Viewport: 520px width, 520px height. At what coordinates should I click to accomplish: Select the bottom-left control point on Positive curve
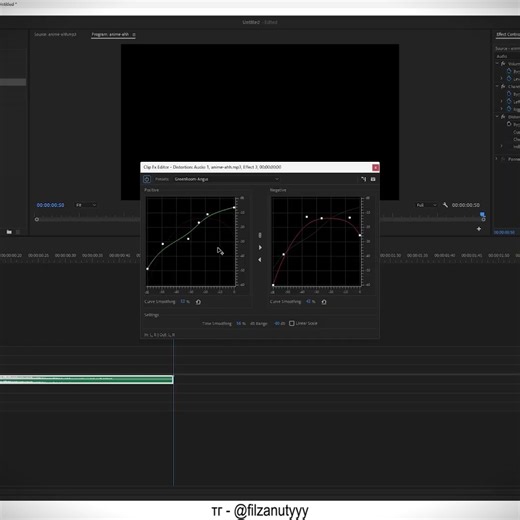tap(147, 269)
